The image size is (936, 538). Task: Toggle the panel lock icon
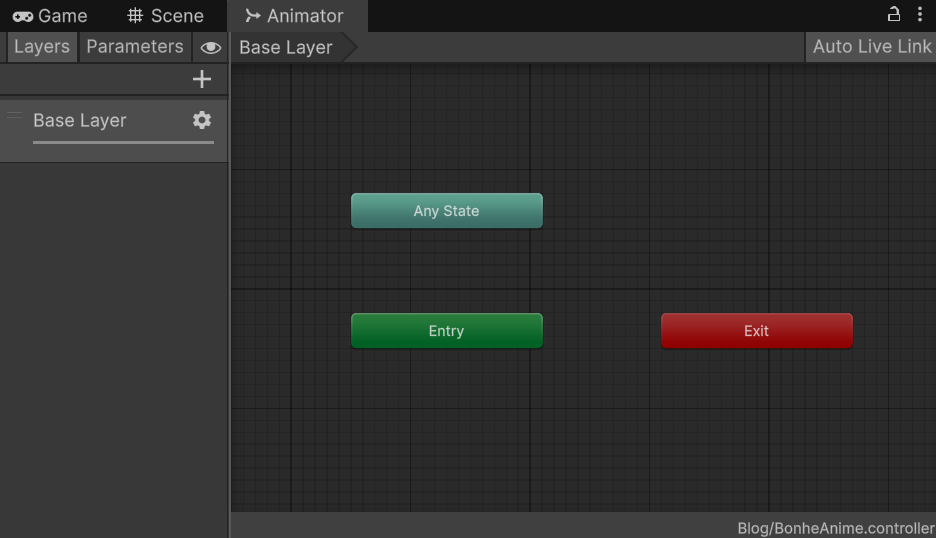click(x=894, y=15)
